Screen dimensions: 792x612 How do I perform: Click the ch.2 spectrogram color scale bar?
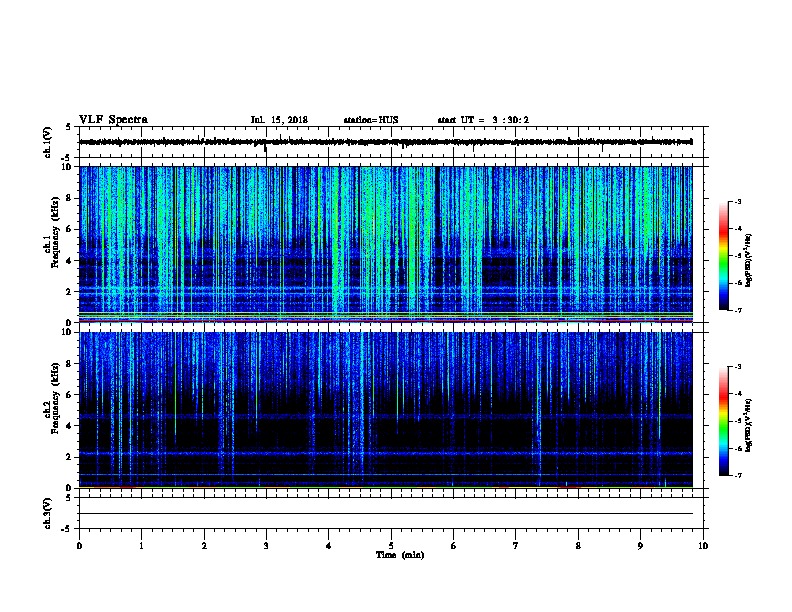724,421
